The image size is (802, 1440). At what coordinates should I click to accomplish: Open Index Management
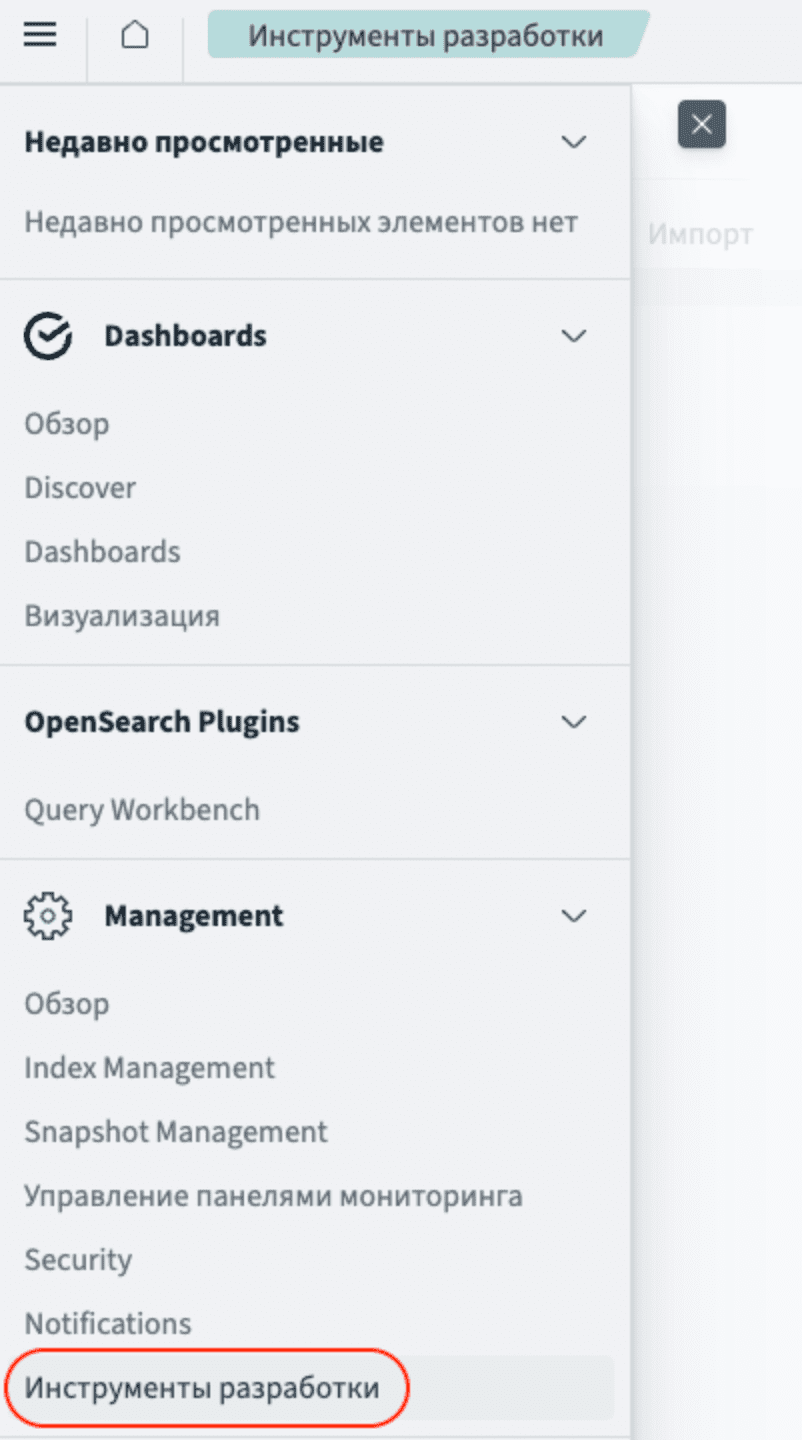[x=149, y=1068]
